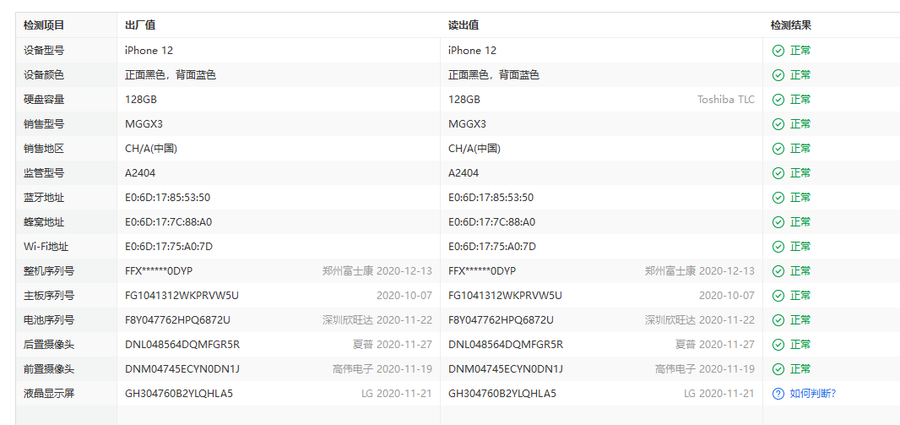Click the green check icon in 整机序列号 row
Viewport: 900px width, 425px height.
778,271
